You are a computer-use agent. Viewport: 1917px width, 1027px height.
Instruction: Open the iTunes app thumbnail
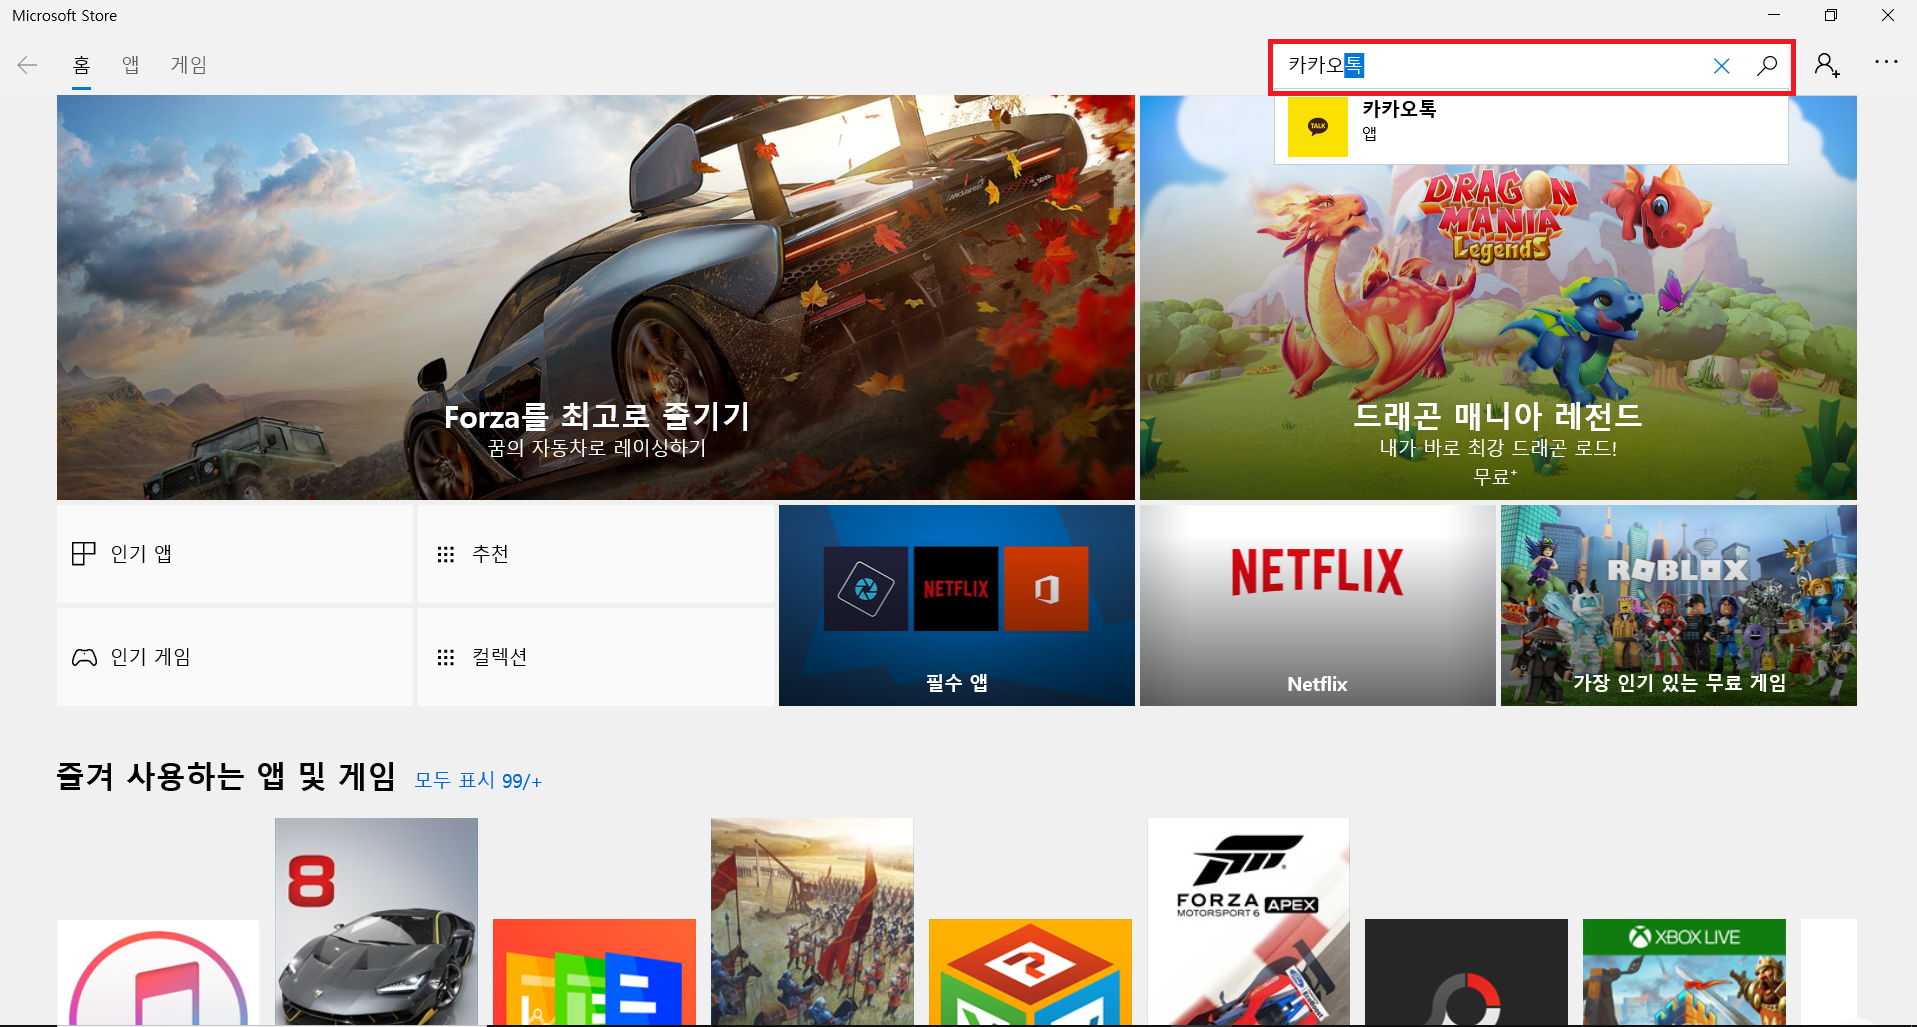pos(158,972)
